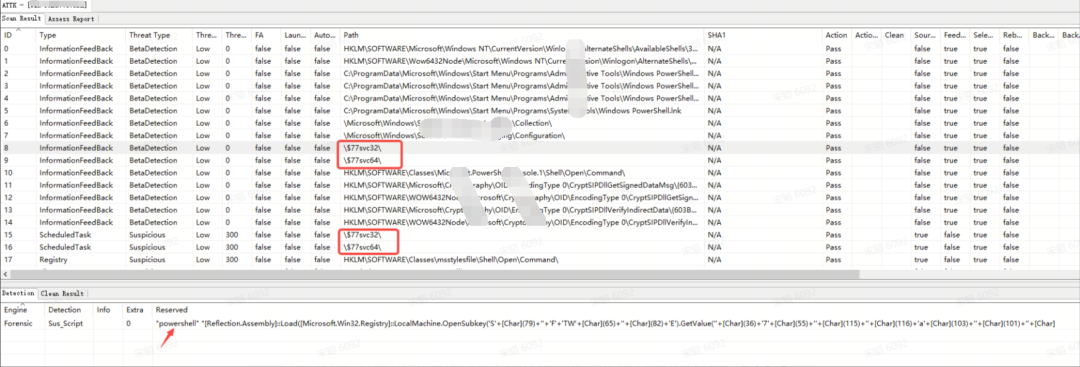Click the Extra column header
This screenshot has height=367, width=1080.
[134, 310]
